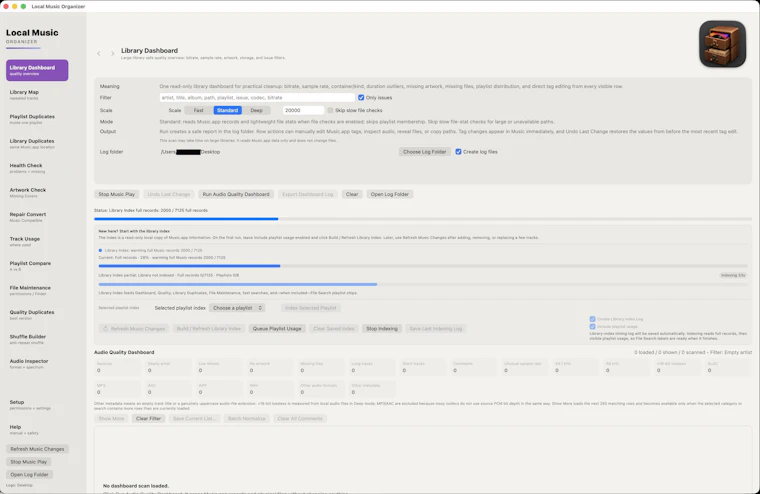This screenshot has height=494, width=760.
Task: Select the Missing files stat card
Action: 321,367
